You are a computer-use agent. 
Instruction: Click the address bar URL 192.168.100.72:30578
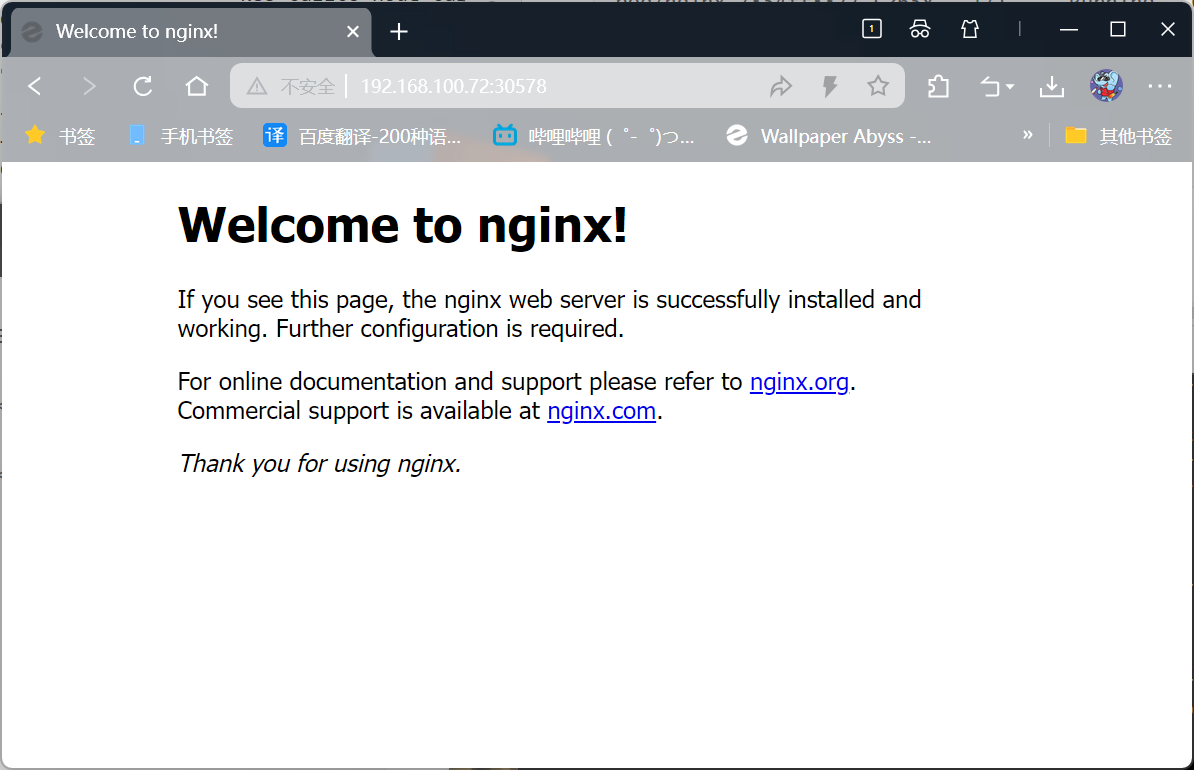pyautogui.click(x=454, y=86)
